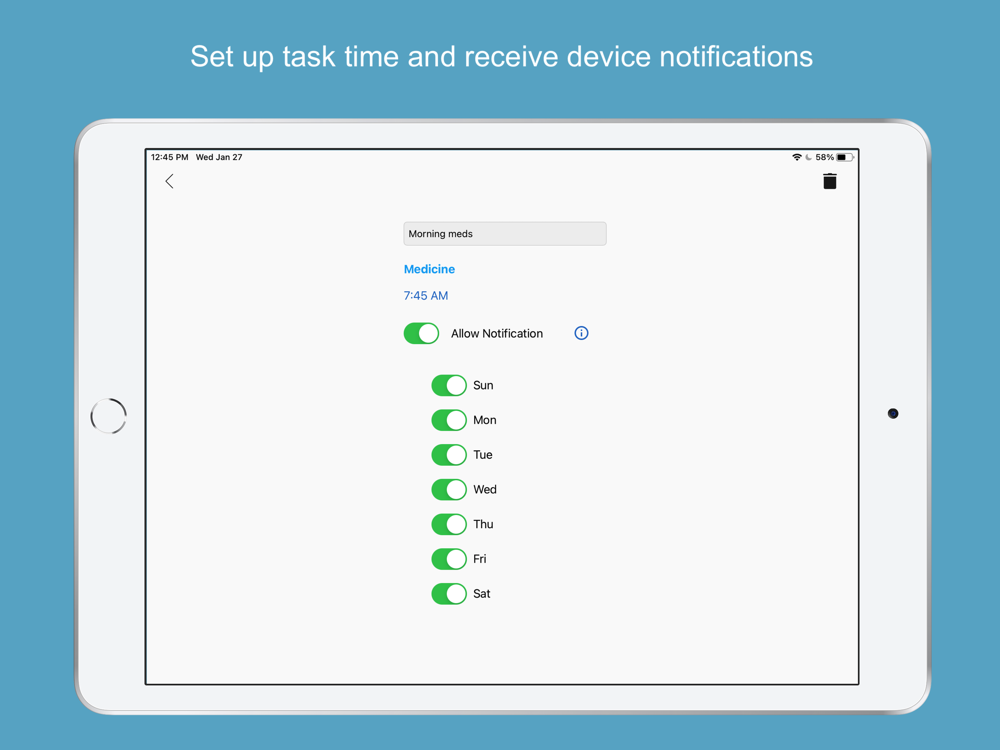Disable the Sat day toggle

coord(449,594)
